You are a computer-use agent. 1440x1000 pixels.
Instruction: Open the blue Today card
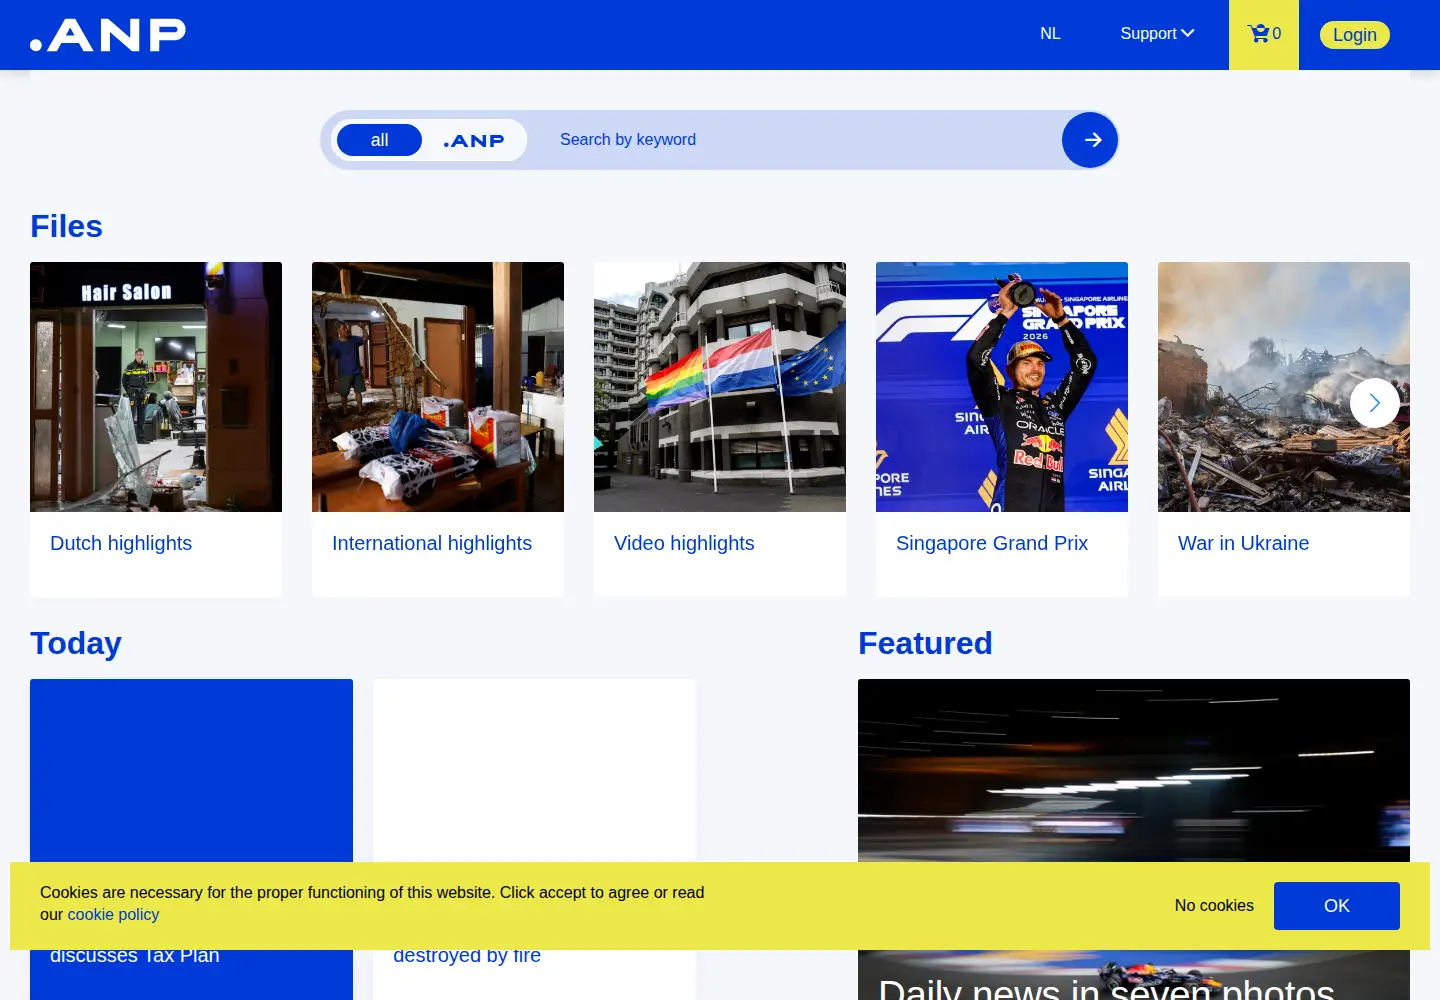(191, 770)
